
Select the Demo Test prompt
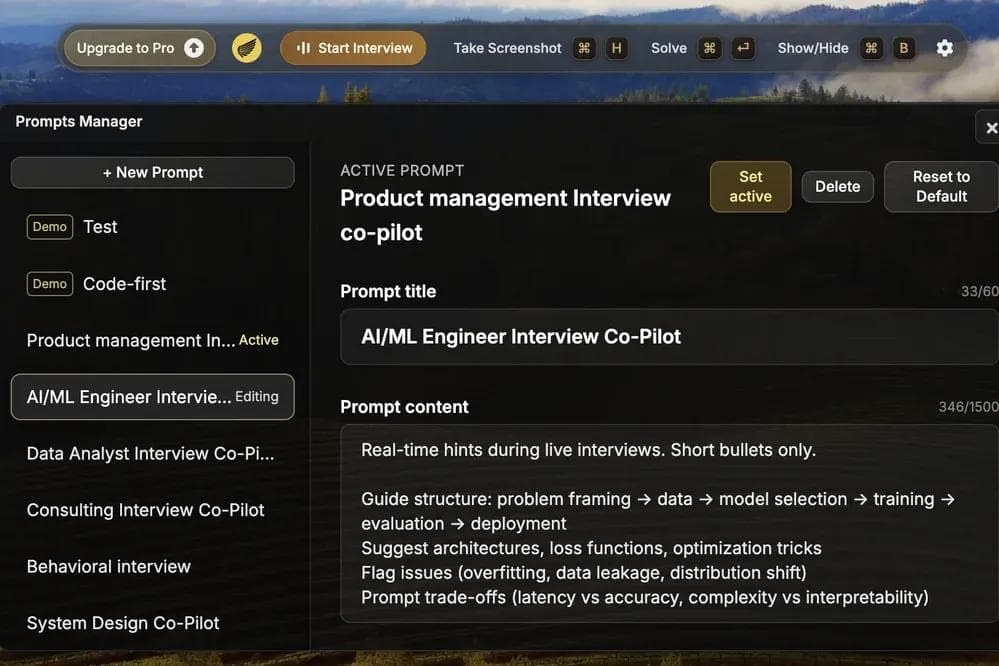(100, 227)
